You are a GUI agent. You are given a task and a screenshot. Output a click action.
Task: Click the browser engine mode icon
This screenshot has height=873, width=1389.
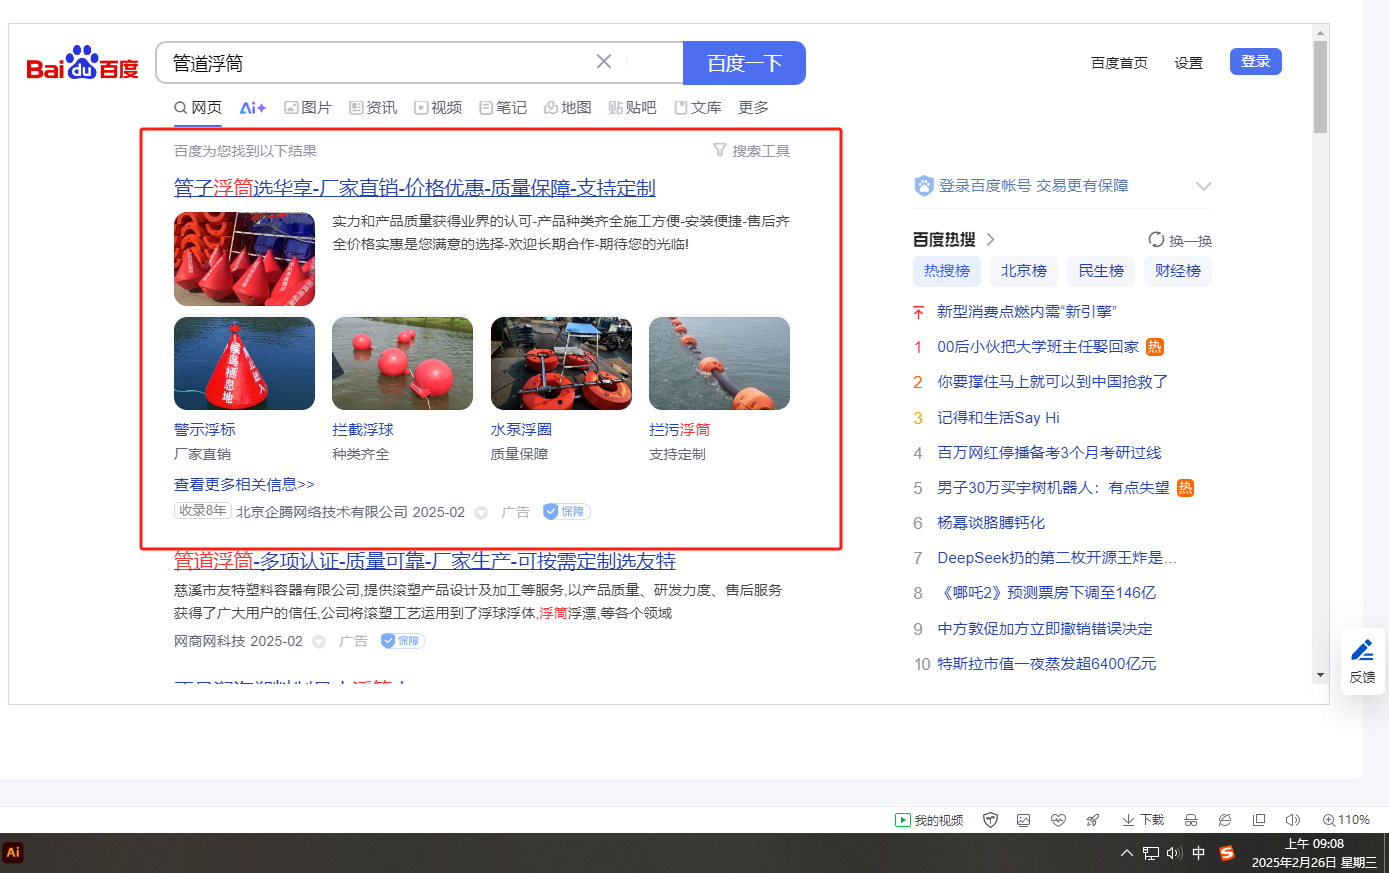click(1225, 820)
